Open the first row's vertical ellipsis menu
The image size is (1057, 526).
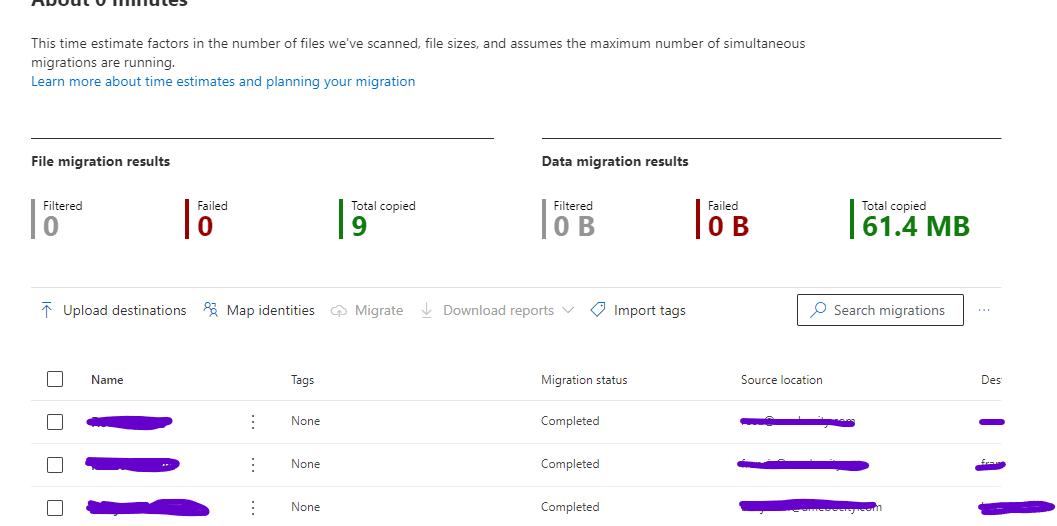point(253,422)
